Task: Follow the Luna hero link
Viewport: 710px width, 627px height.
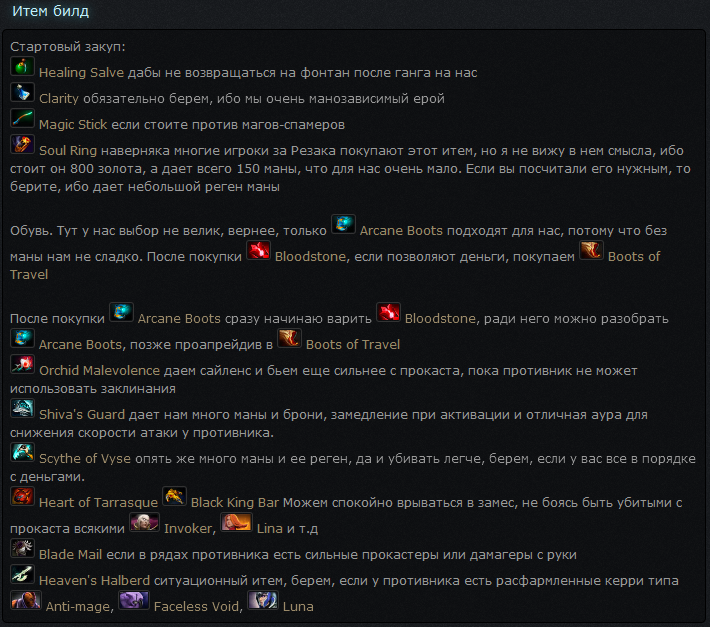Action: pos(298,607)
